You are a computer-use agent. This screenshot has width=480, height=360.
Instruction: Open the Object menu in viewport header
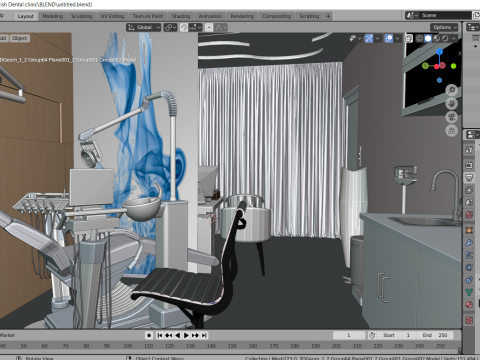pos(20,38)
